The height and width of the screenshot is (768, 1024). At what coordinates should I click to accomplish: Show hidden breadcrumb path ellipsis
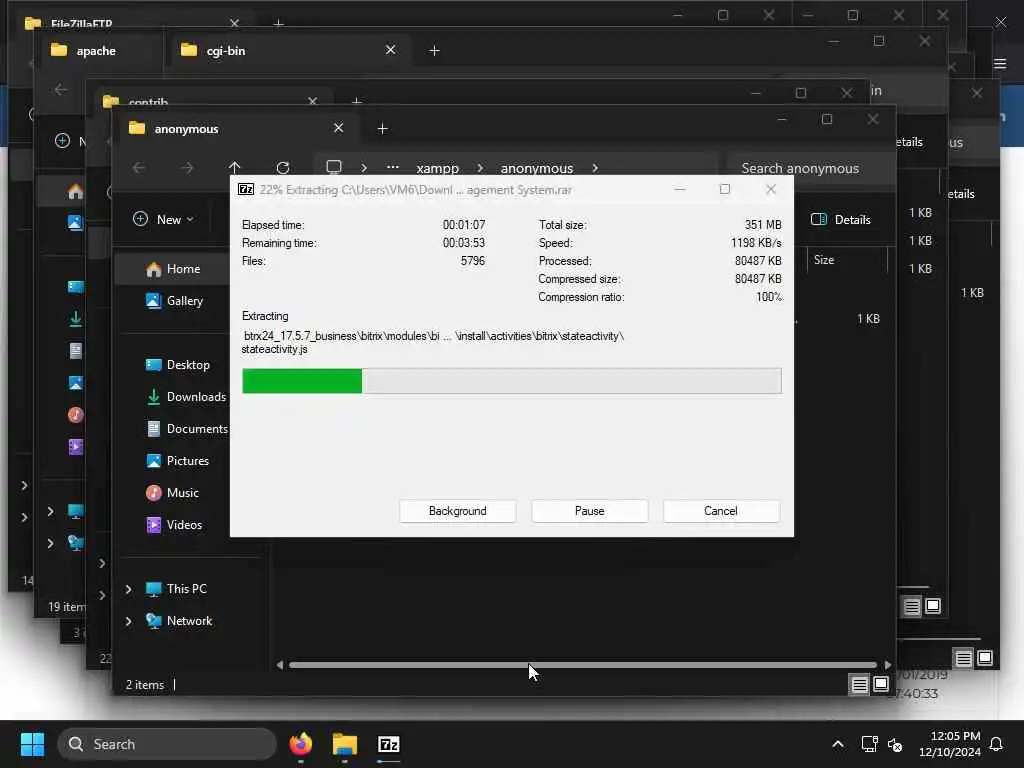(392, 167)
